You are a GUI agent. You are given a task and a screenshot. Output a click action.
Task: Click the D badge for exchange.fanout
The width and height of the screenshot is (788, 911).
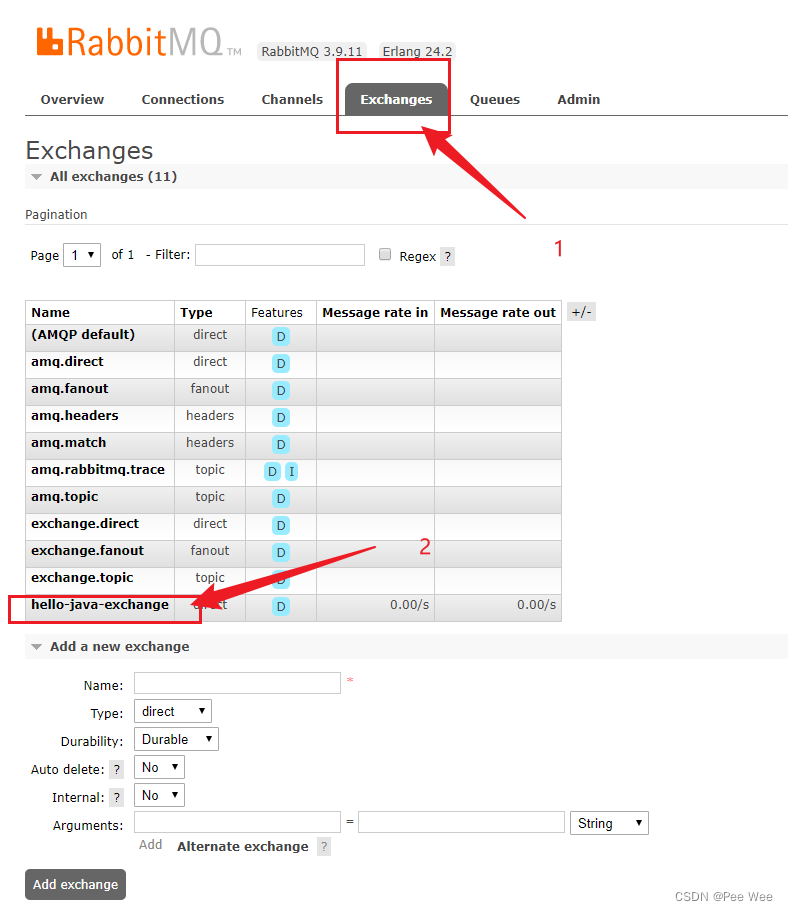click(281, 553)
